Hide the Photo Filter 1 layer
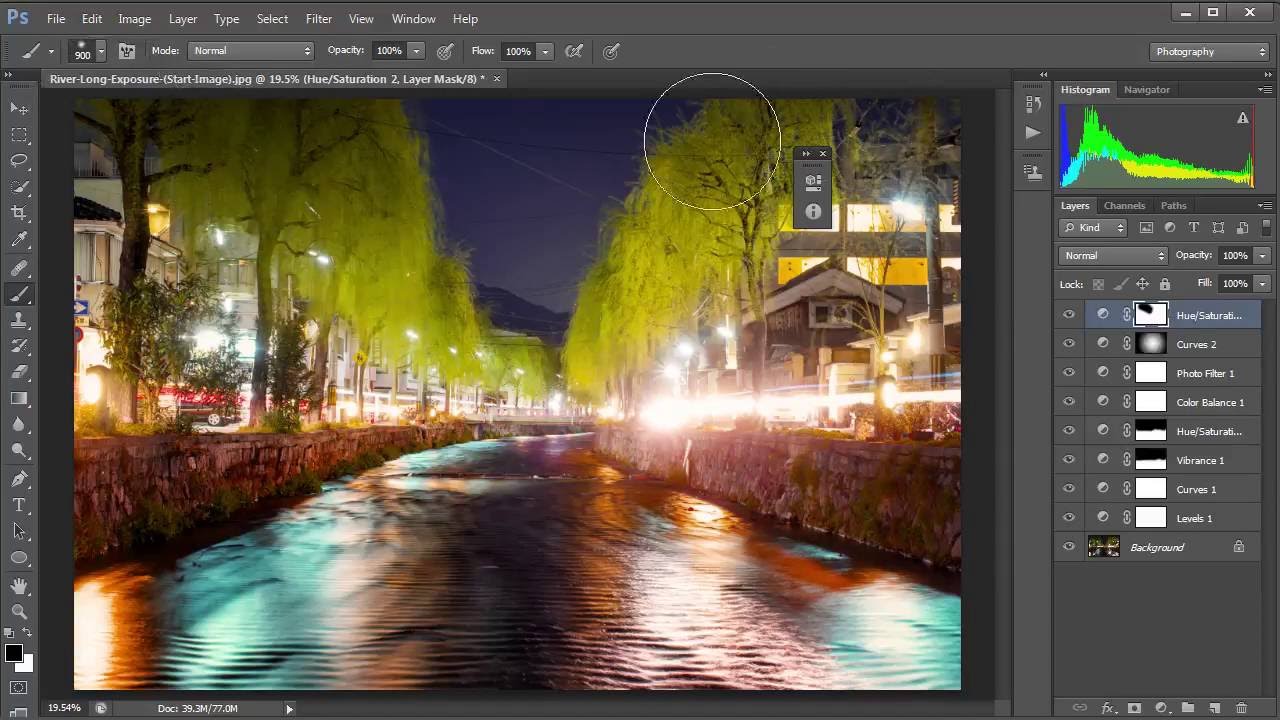Screen dimensions: 1280x720 pyautogui.click(x=1069, y=373)
